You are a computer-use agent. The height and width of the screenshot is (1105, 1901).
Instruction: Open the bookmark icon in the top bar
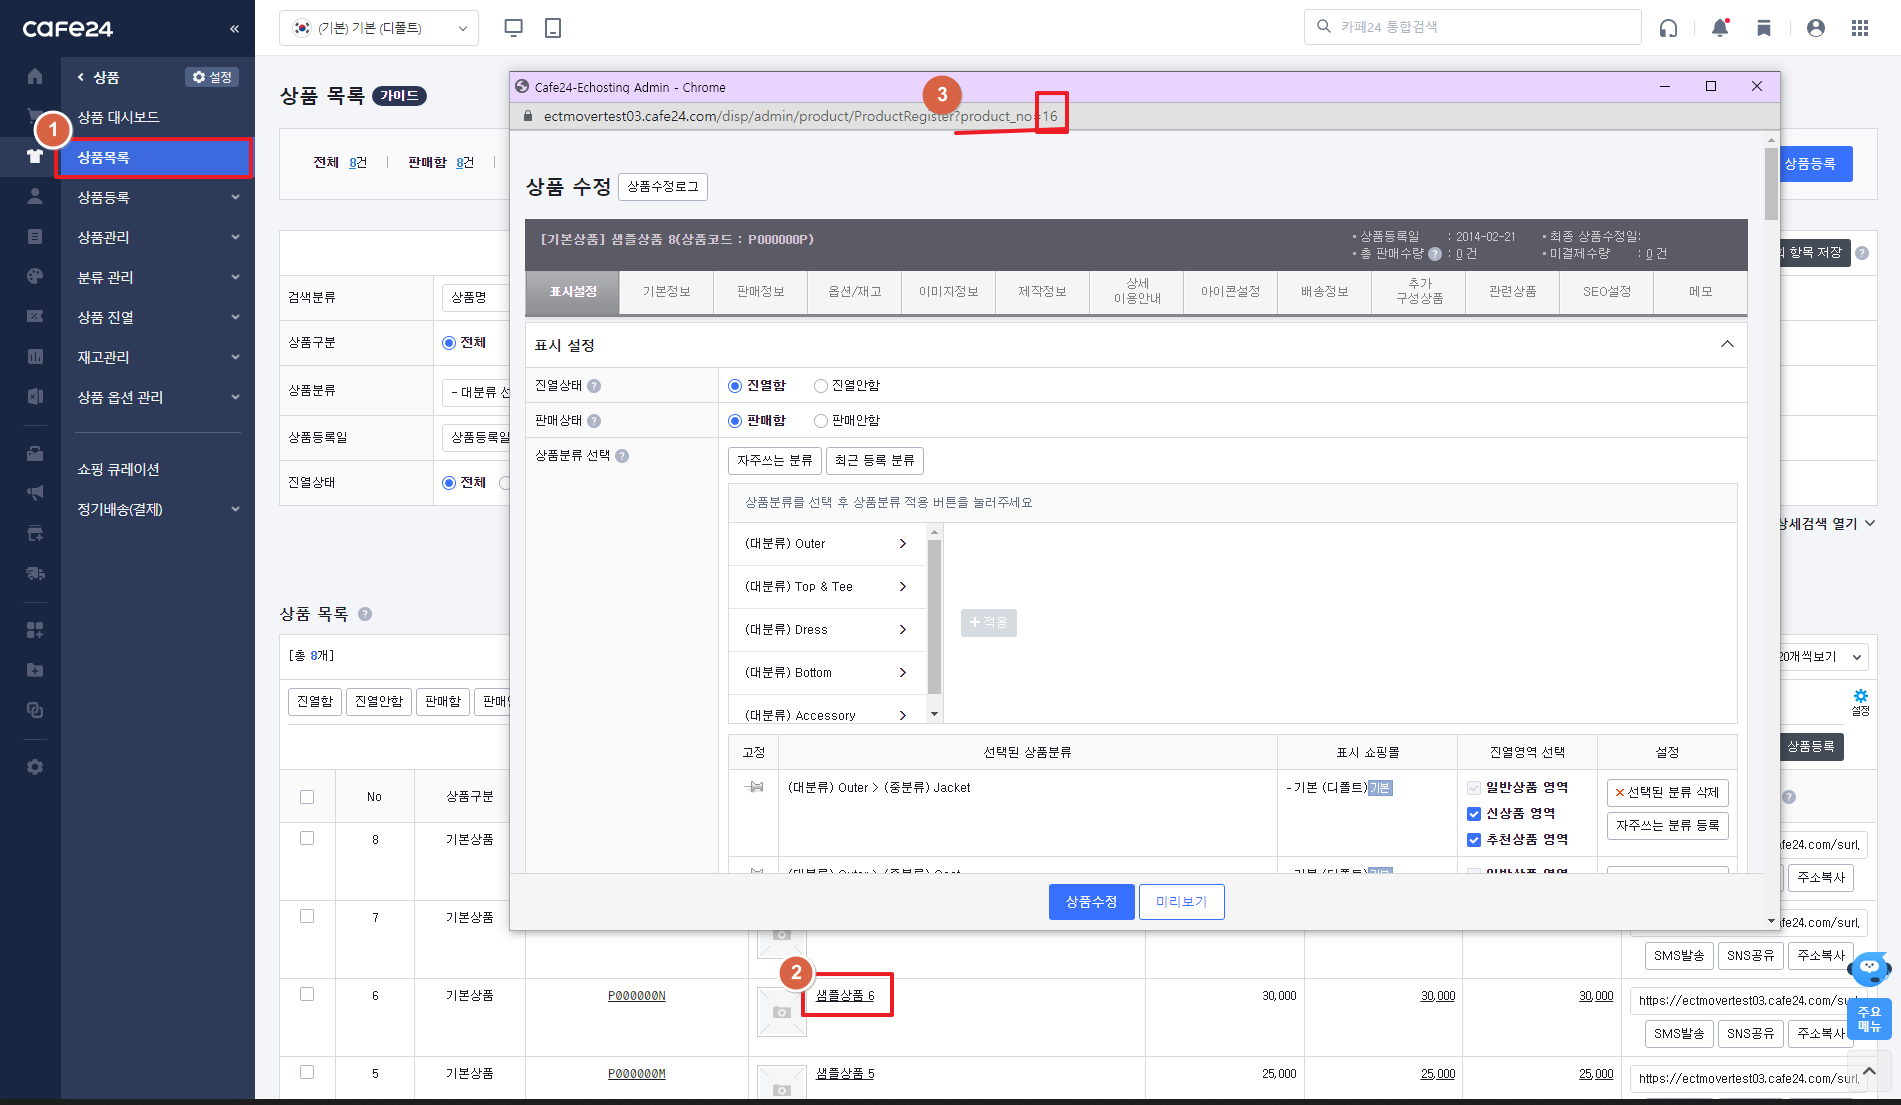click(x=1764, y=28)
